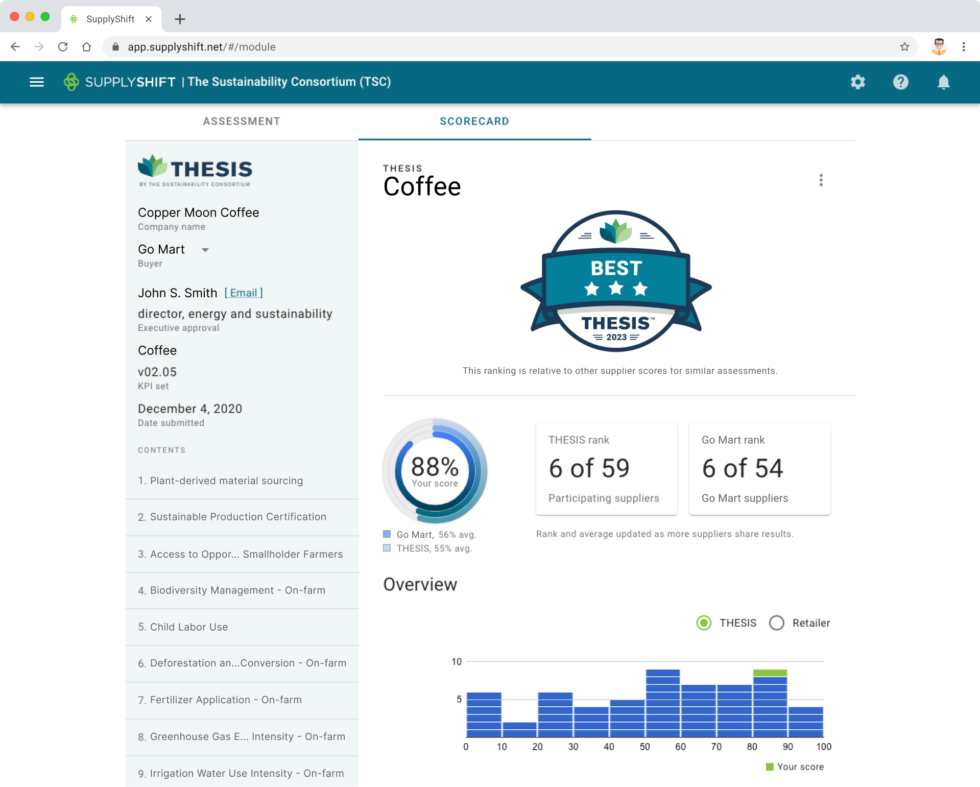Click the 88% score donut chart

click(435, 471)
